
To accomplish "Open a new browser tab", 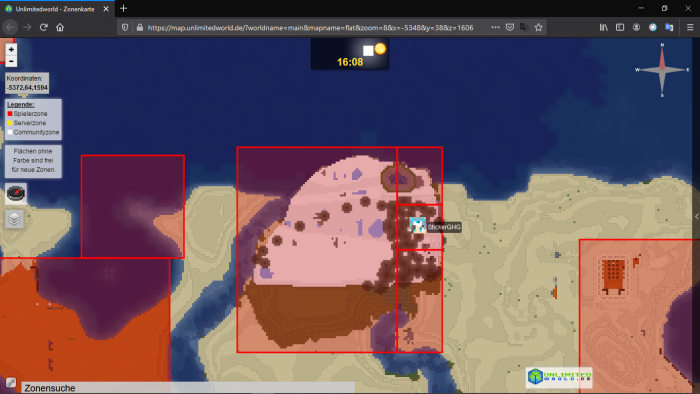I will (x=124, y=8).
